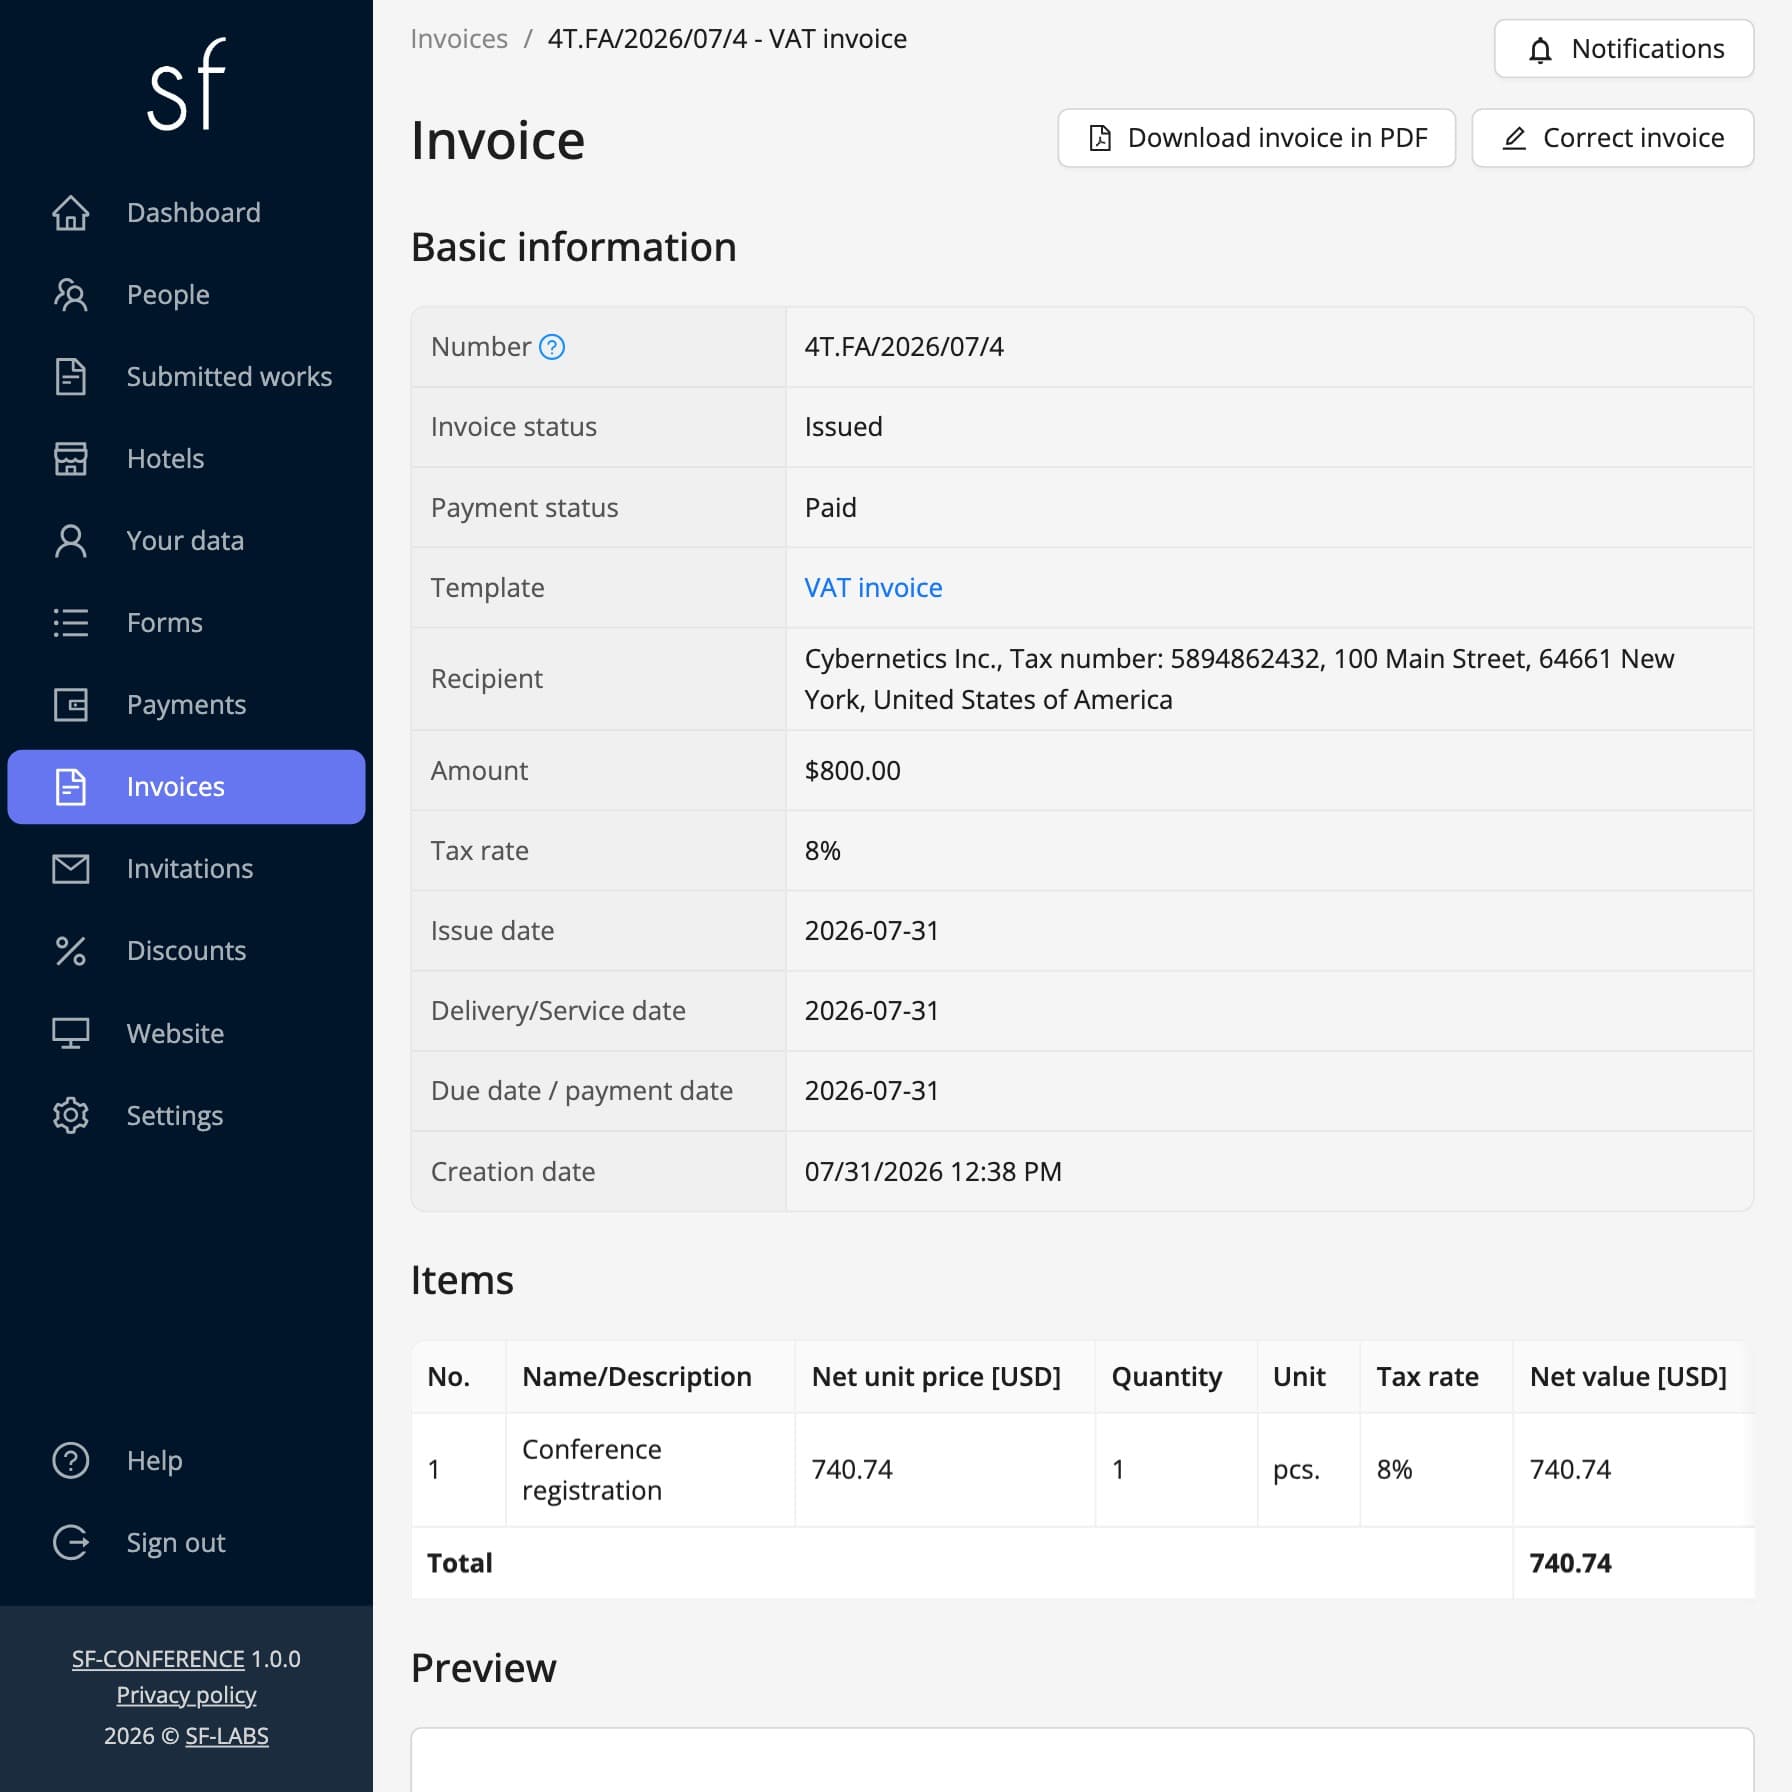The width and height of the screenshot is (1792, 1792).
Task: Click the Correct invoice button
Action: point(1613,138)
